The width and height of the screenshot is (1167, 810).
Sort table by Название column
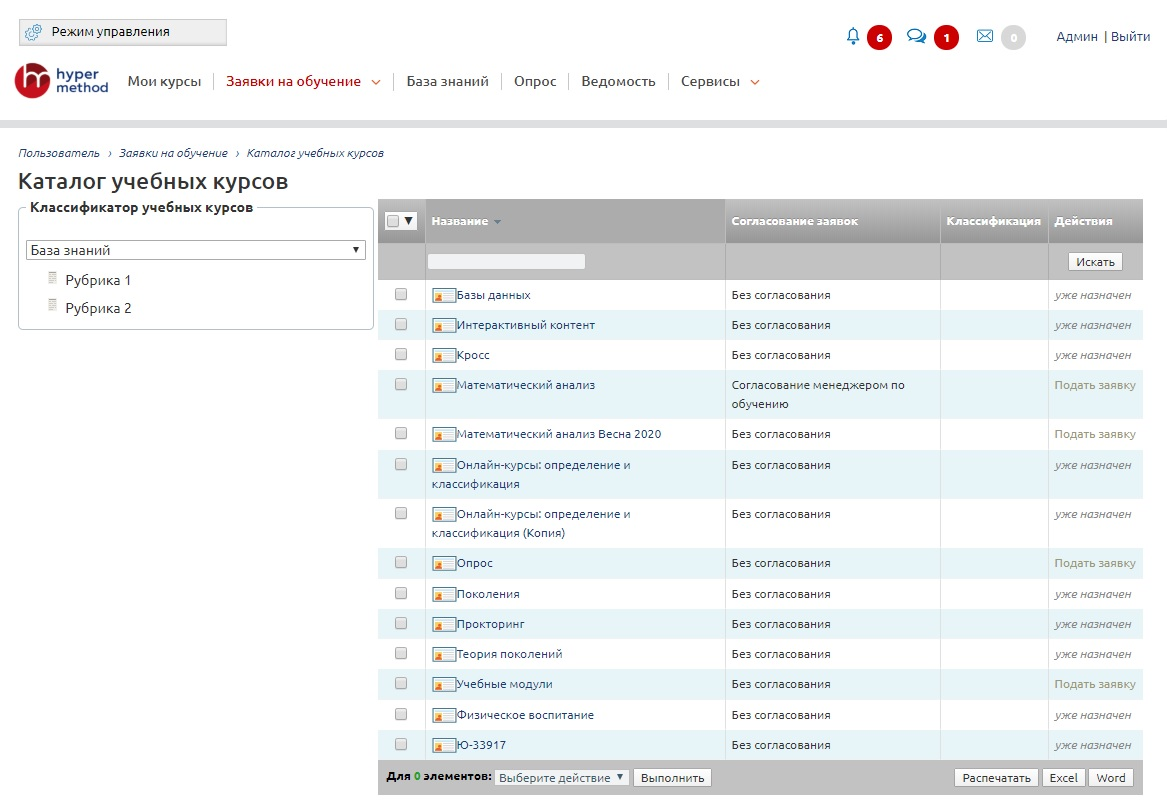(x=460, y=221)
